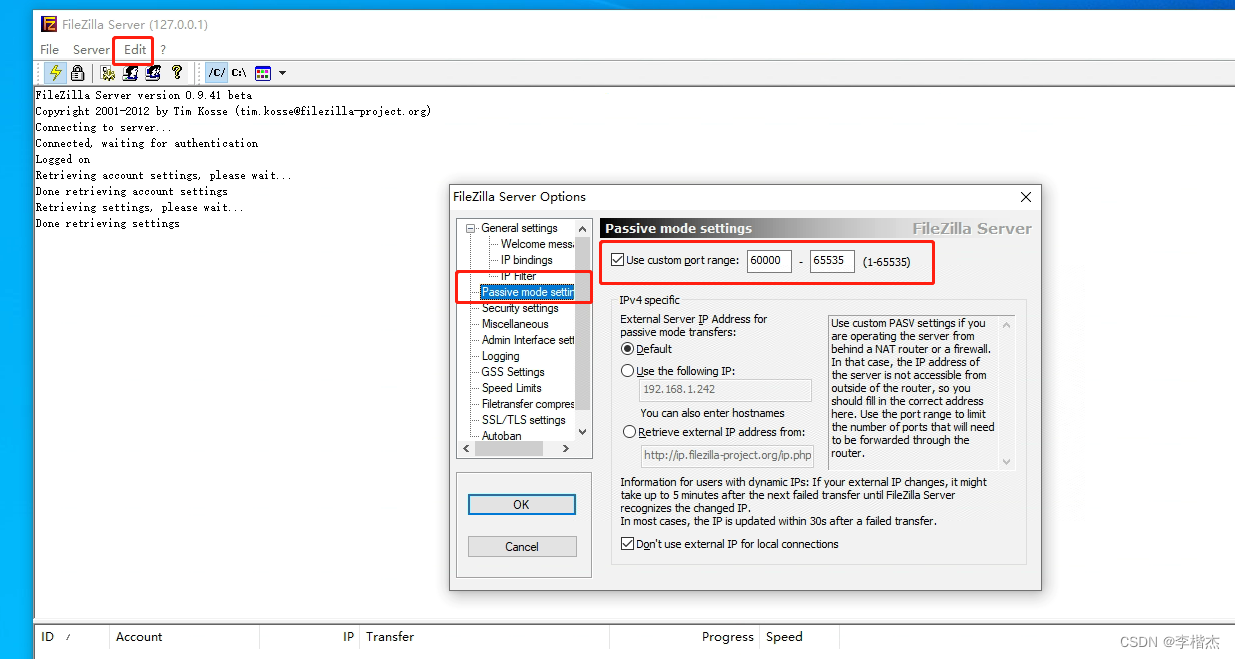Toggle Use custom port range checkbox
The image size is (1235, 659).
pyautogui.click(x=617, y=260)
